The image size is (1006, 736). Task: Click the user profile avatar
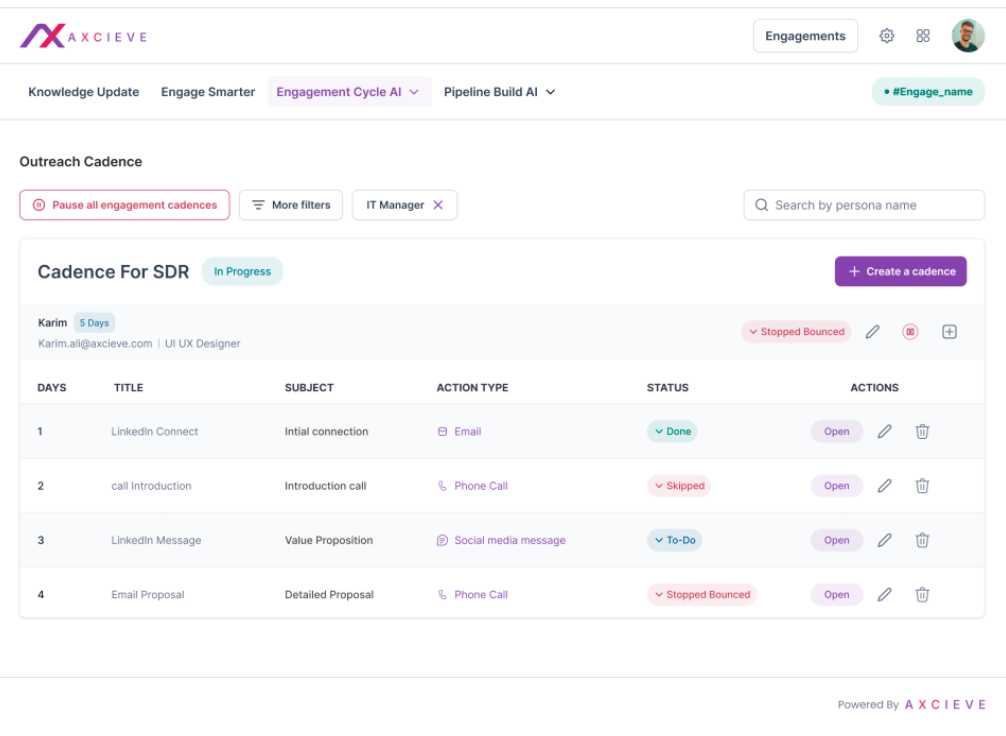[x=967, y=36]
